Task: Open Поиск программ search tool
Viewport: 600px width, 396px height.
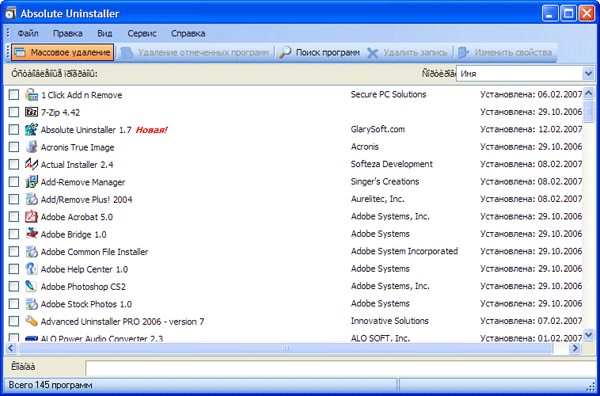Action: pyautogui.click(x=320, y=52)
